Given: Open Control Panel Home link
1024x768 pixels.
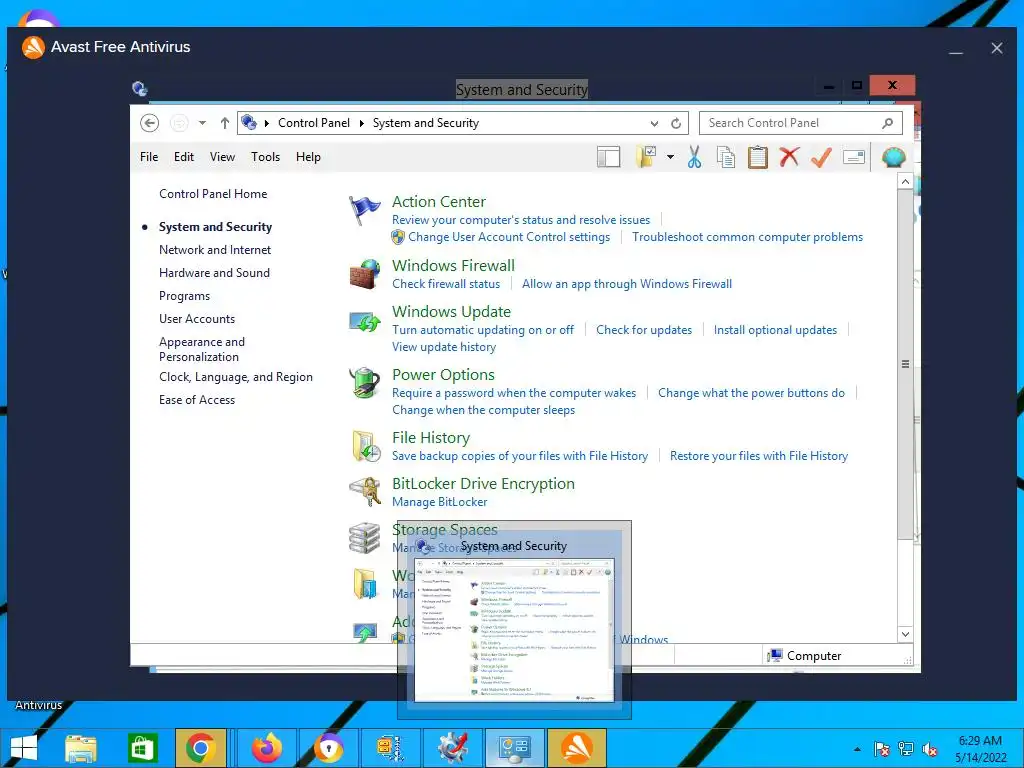Looking at the screenshot, I should tap(213, 194).
